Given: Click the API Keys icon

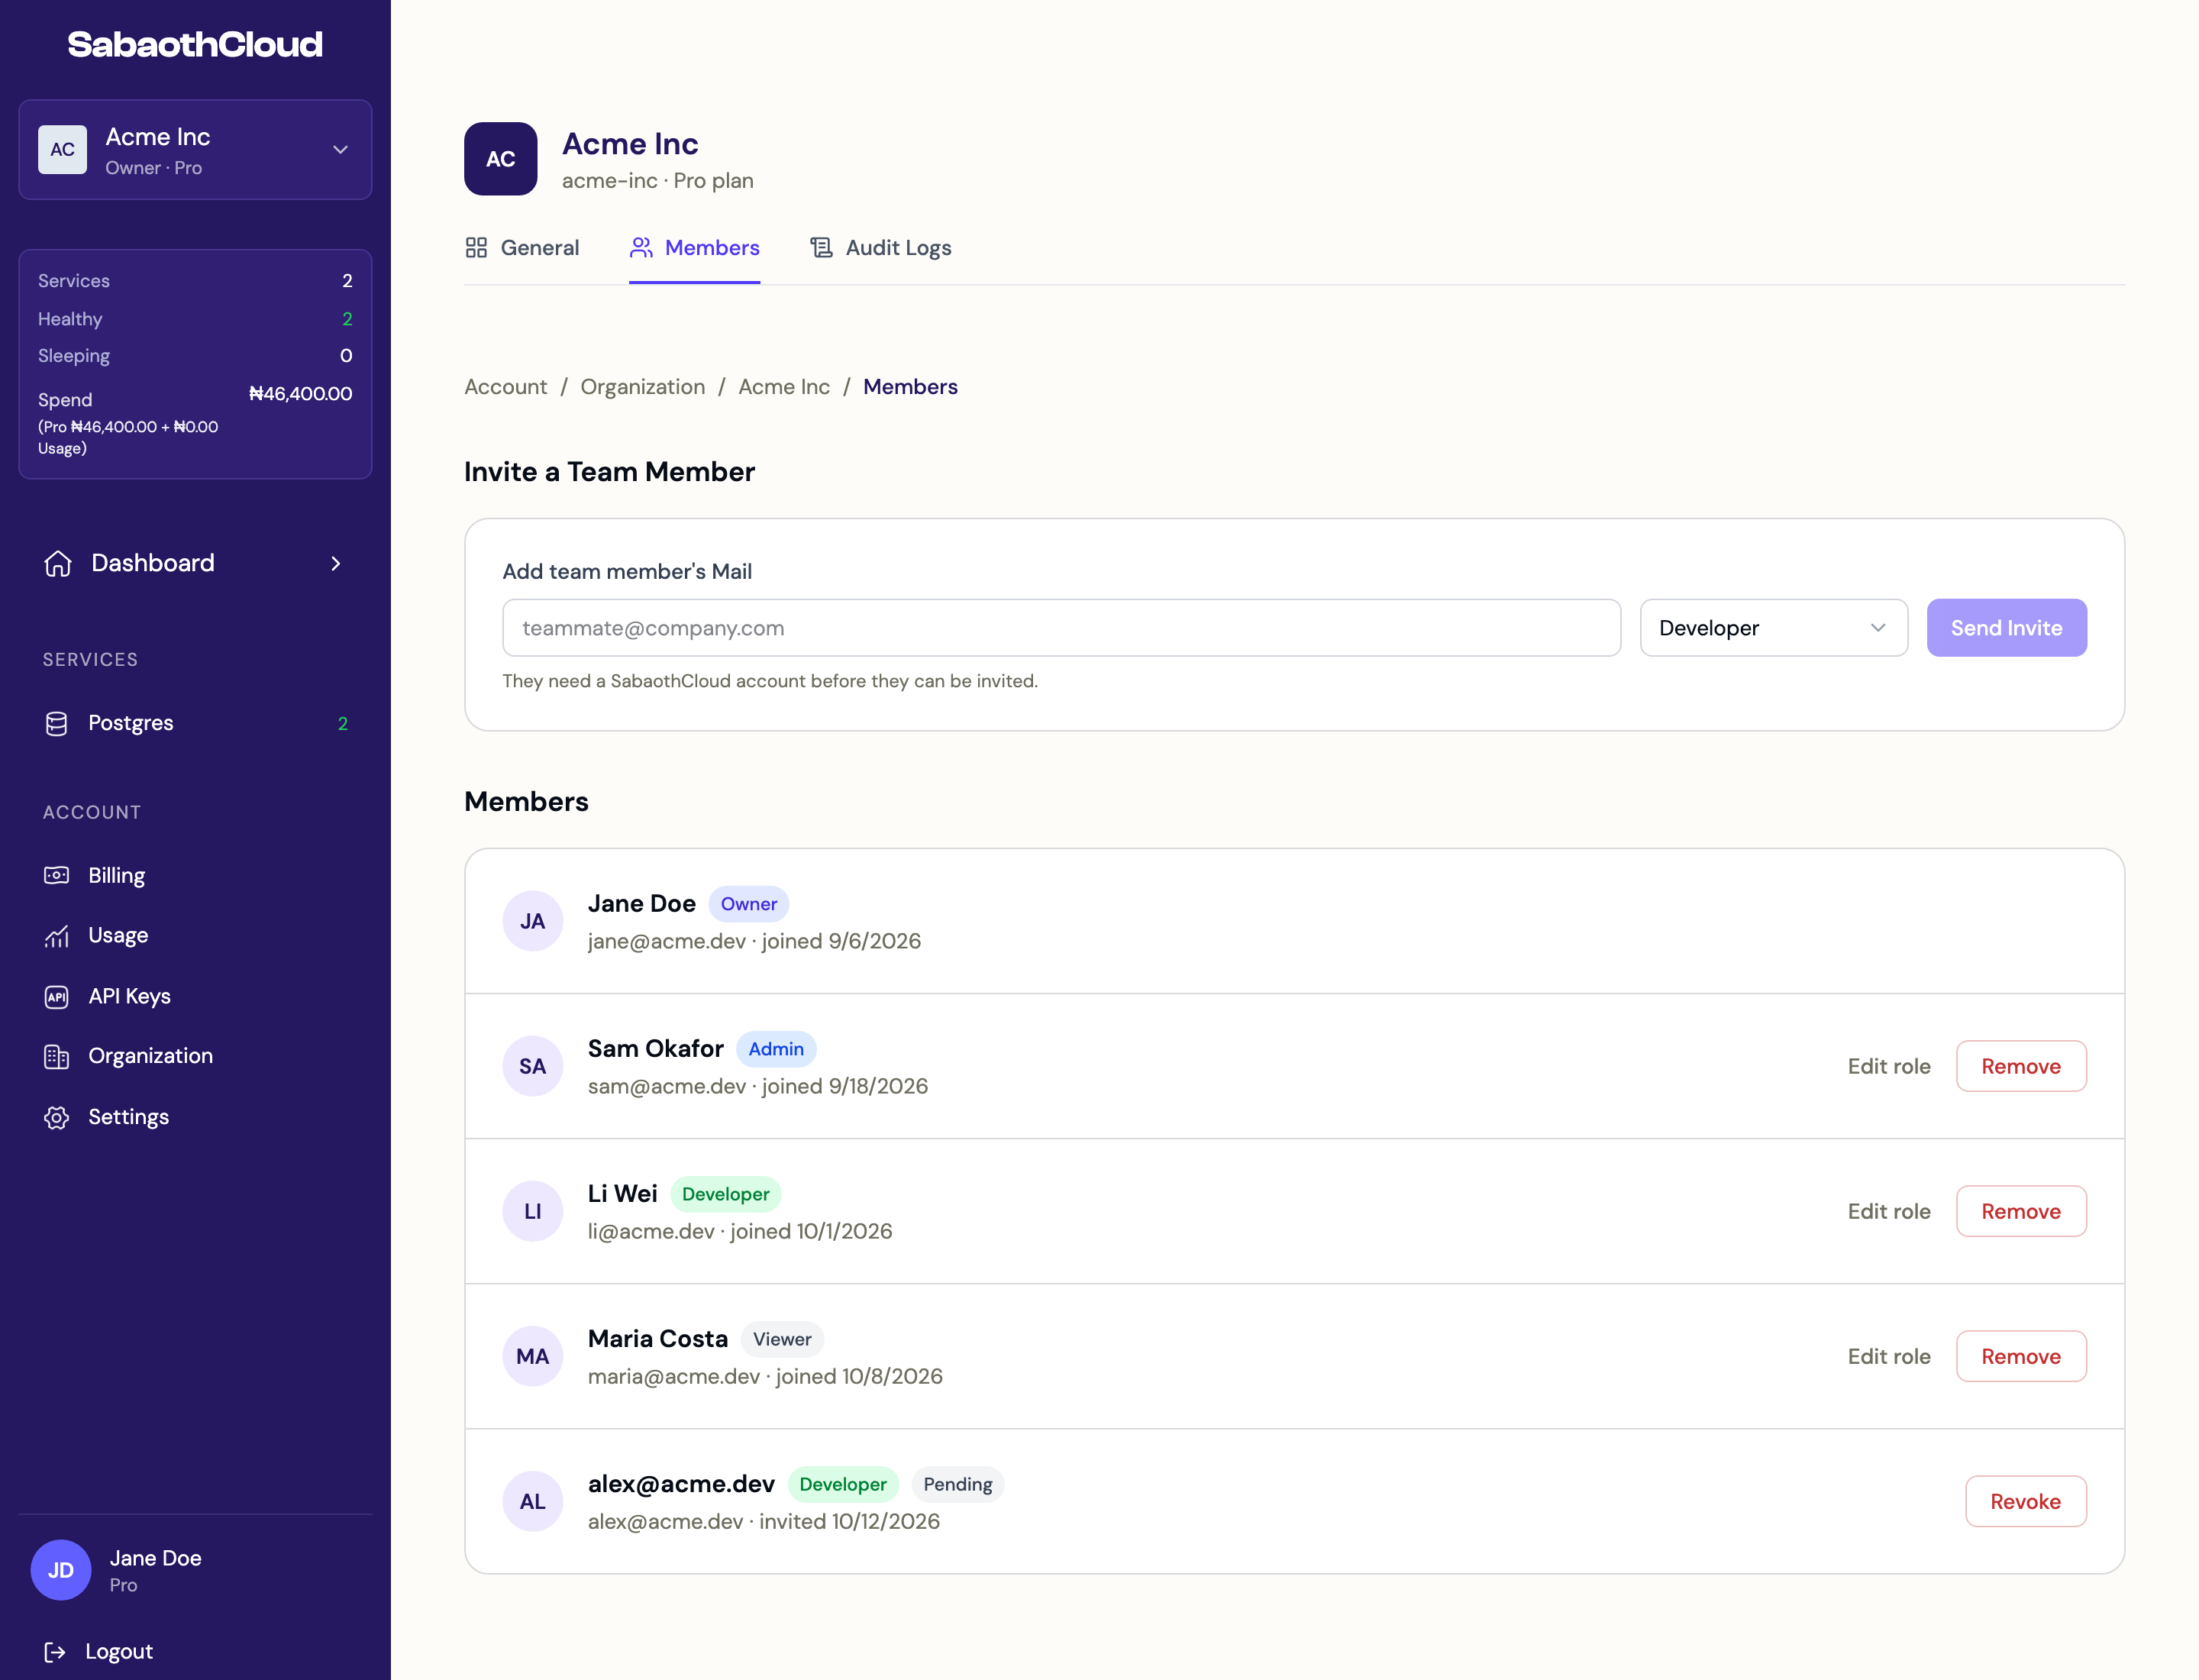Looking at the screenshot, I should click(57, 997).
